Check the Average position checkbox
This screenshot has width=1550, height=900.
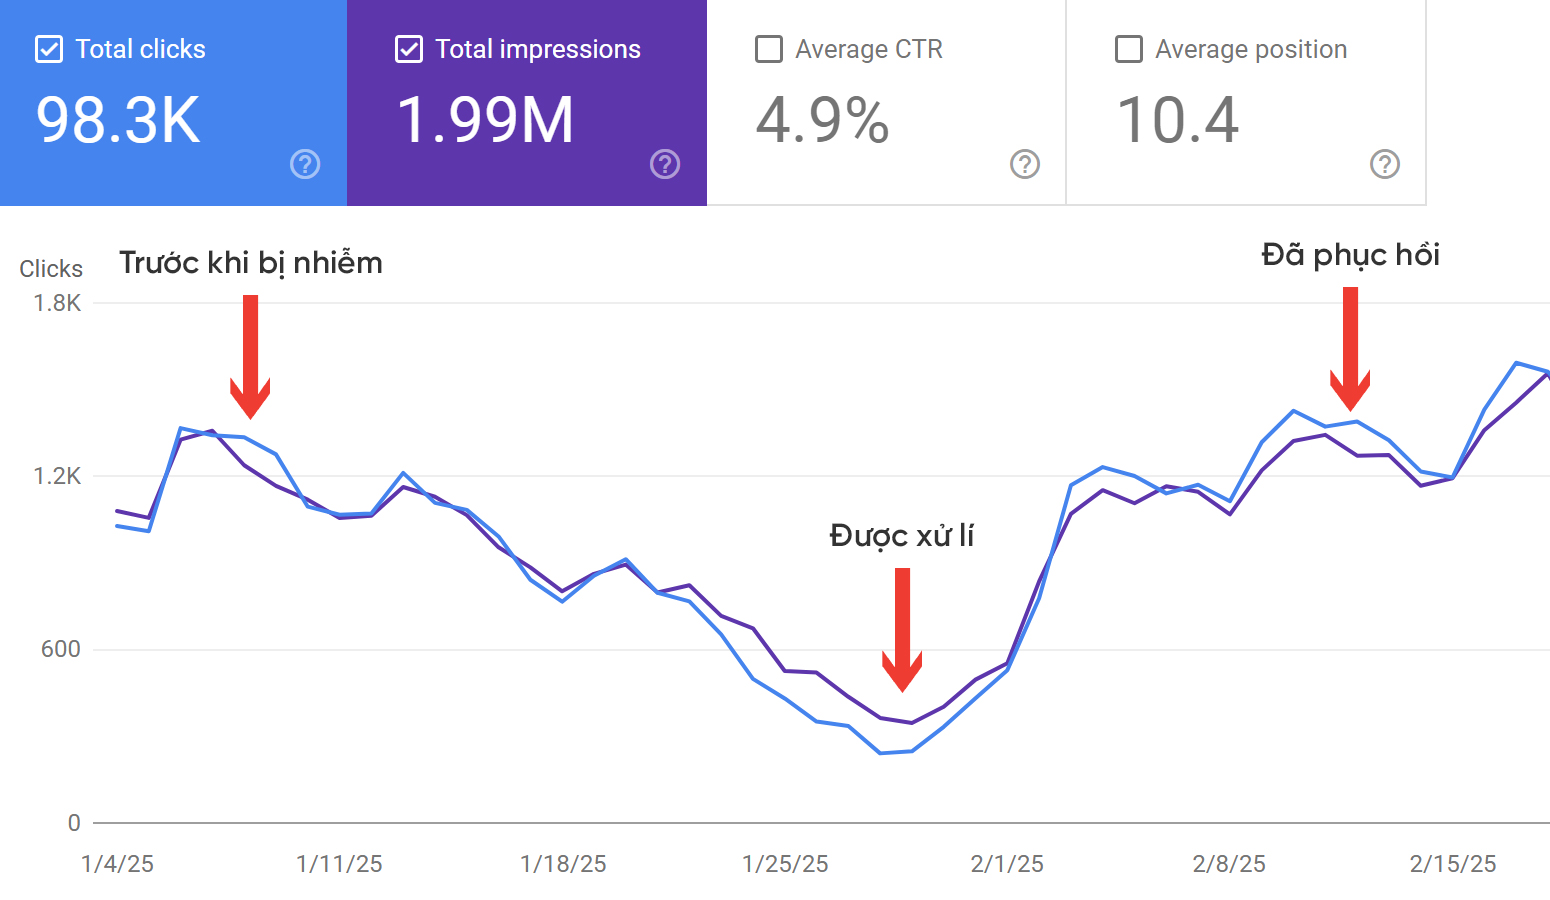coord(1128,49)
